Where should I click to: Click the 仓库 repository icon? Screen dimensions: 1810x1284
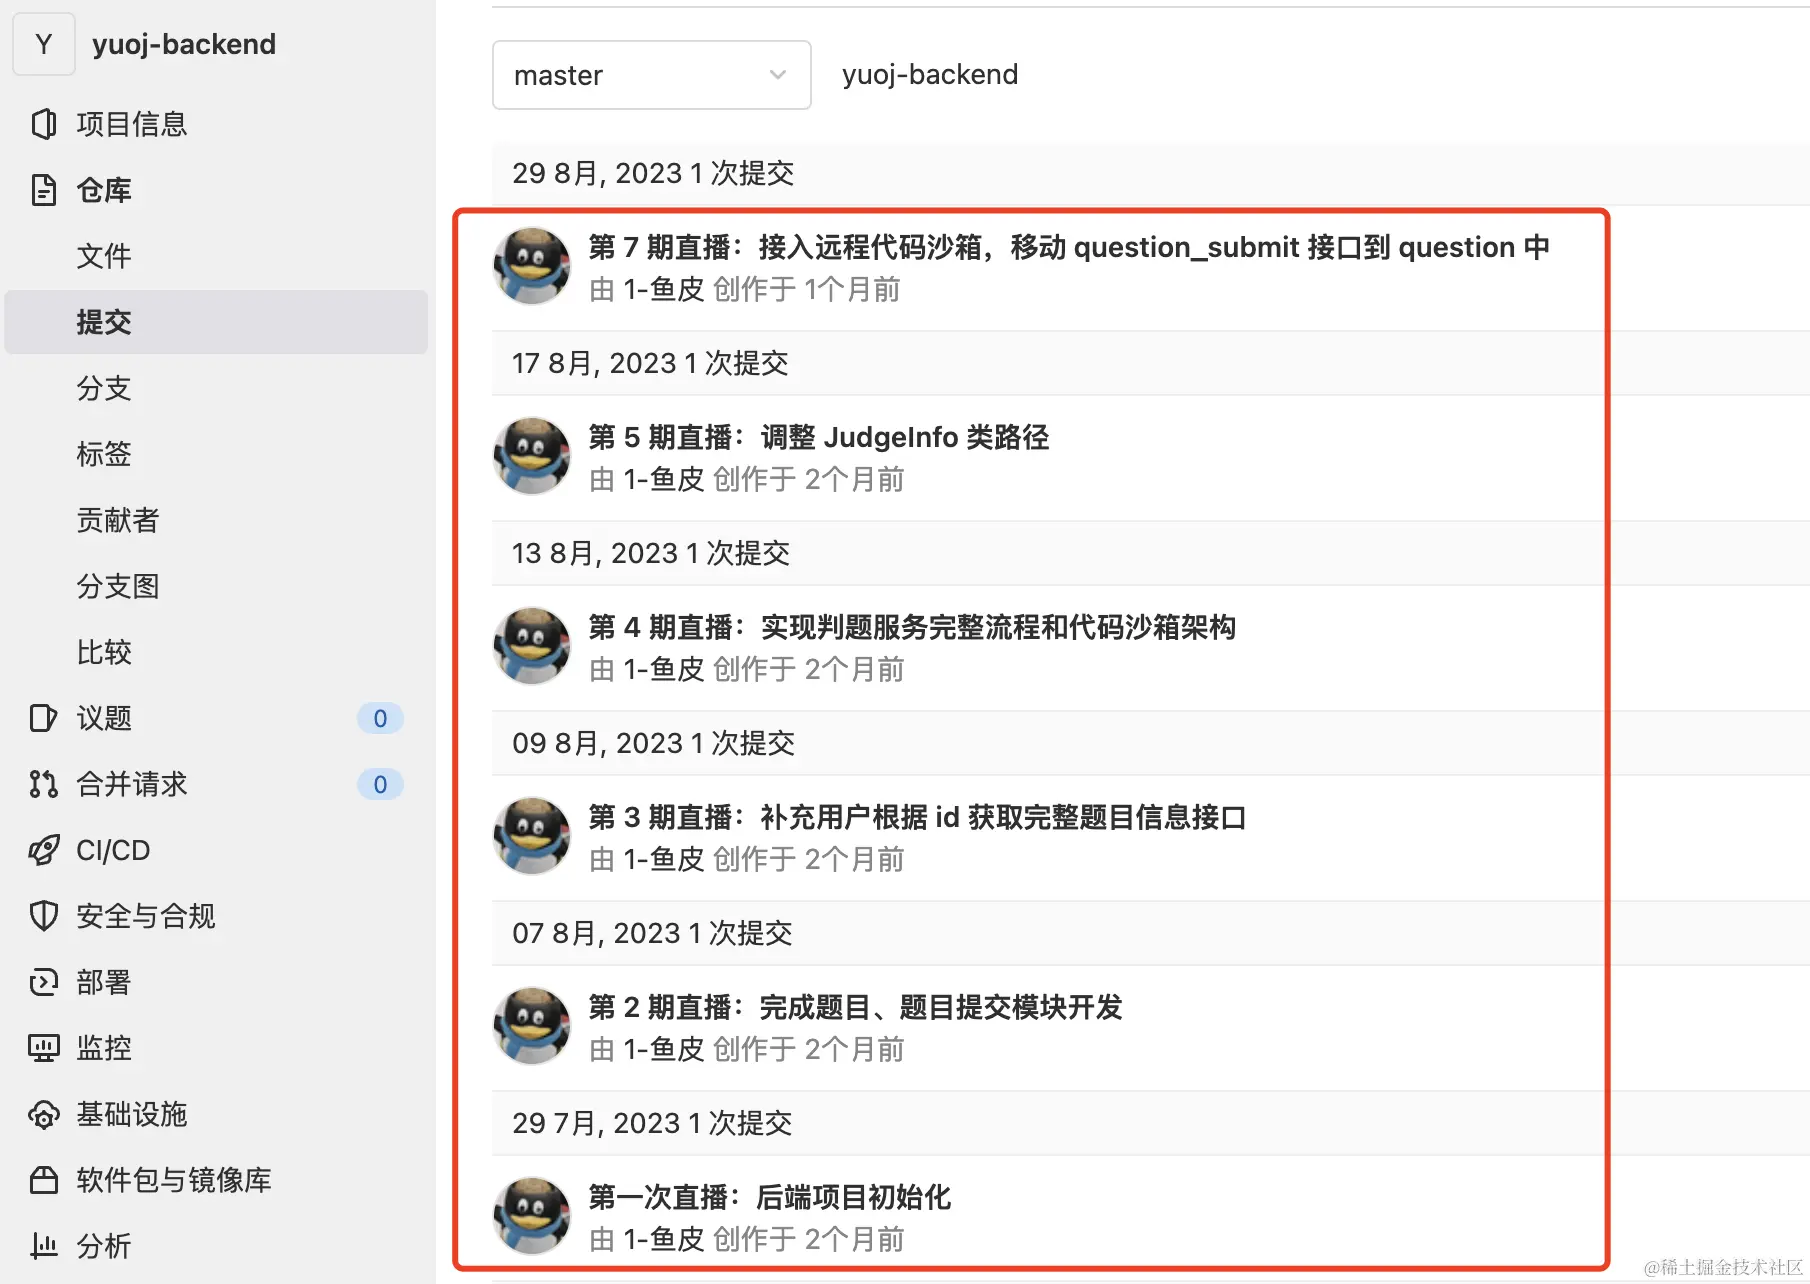43,190
